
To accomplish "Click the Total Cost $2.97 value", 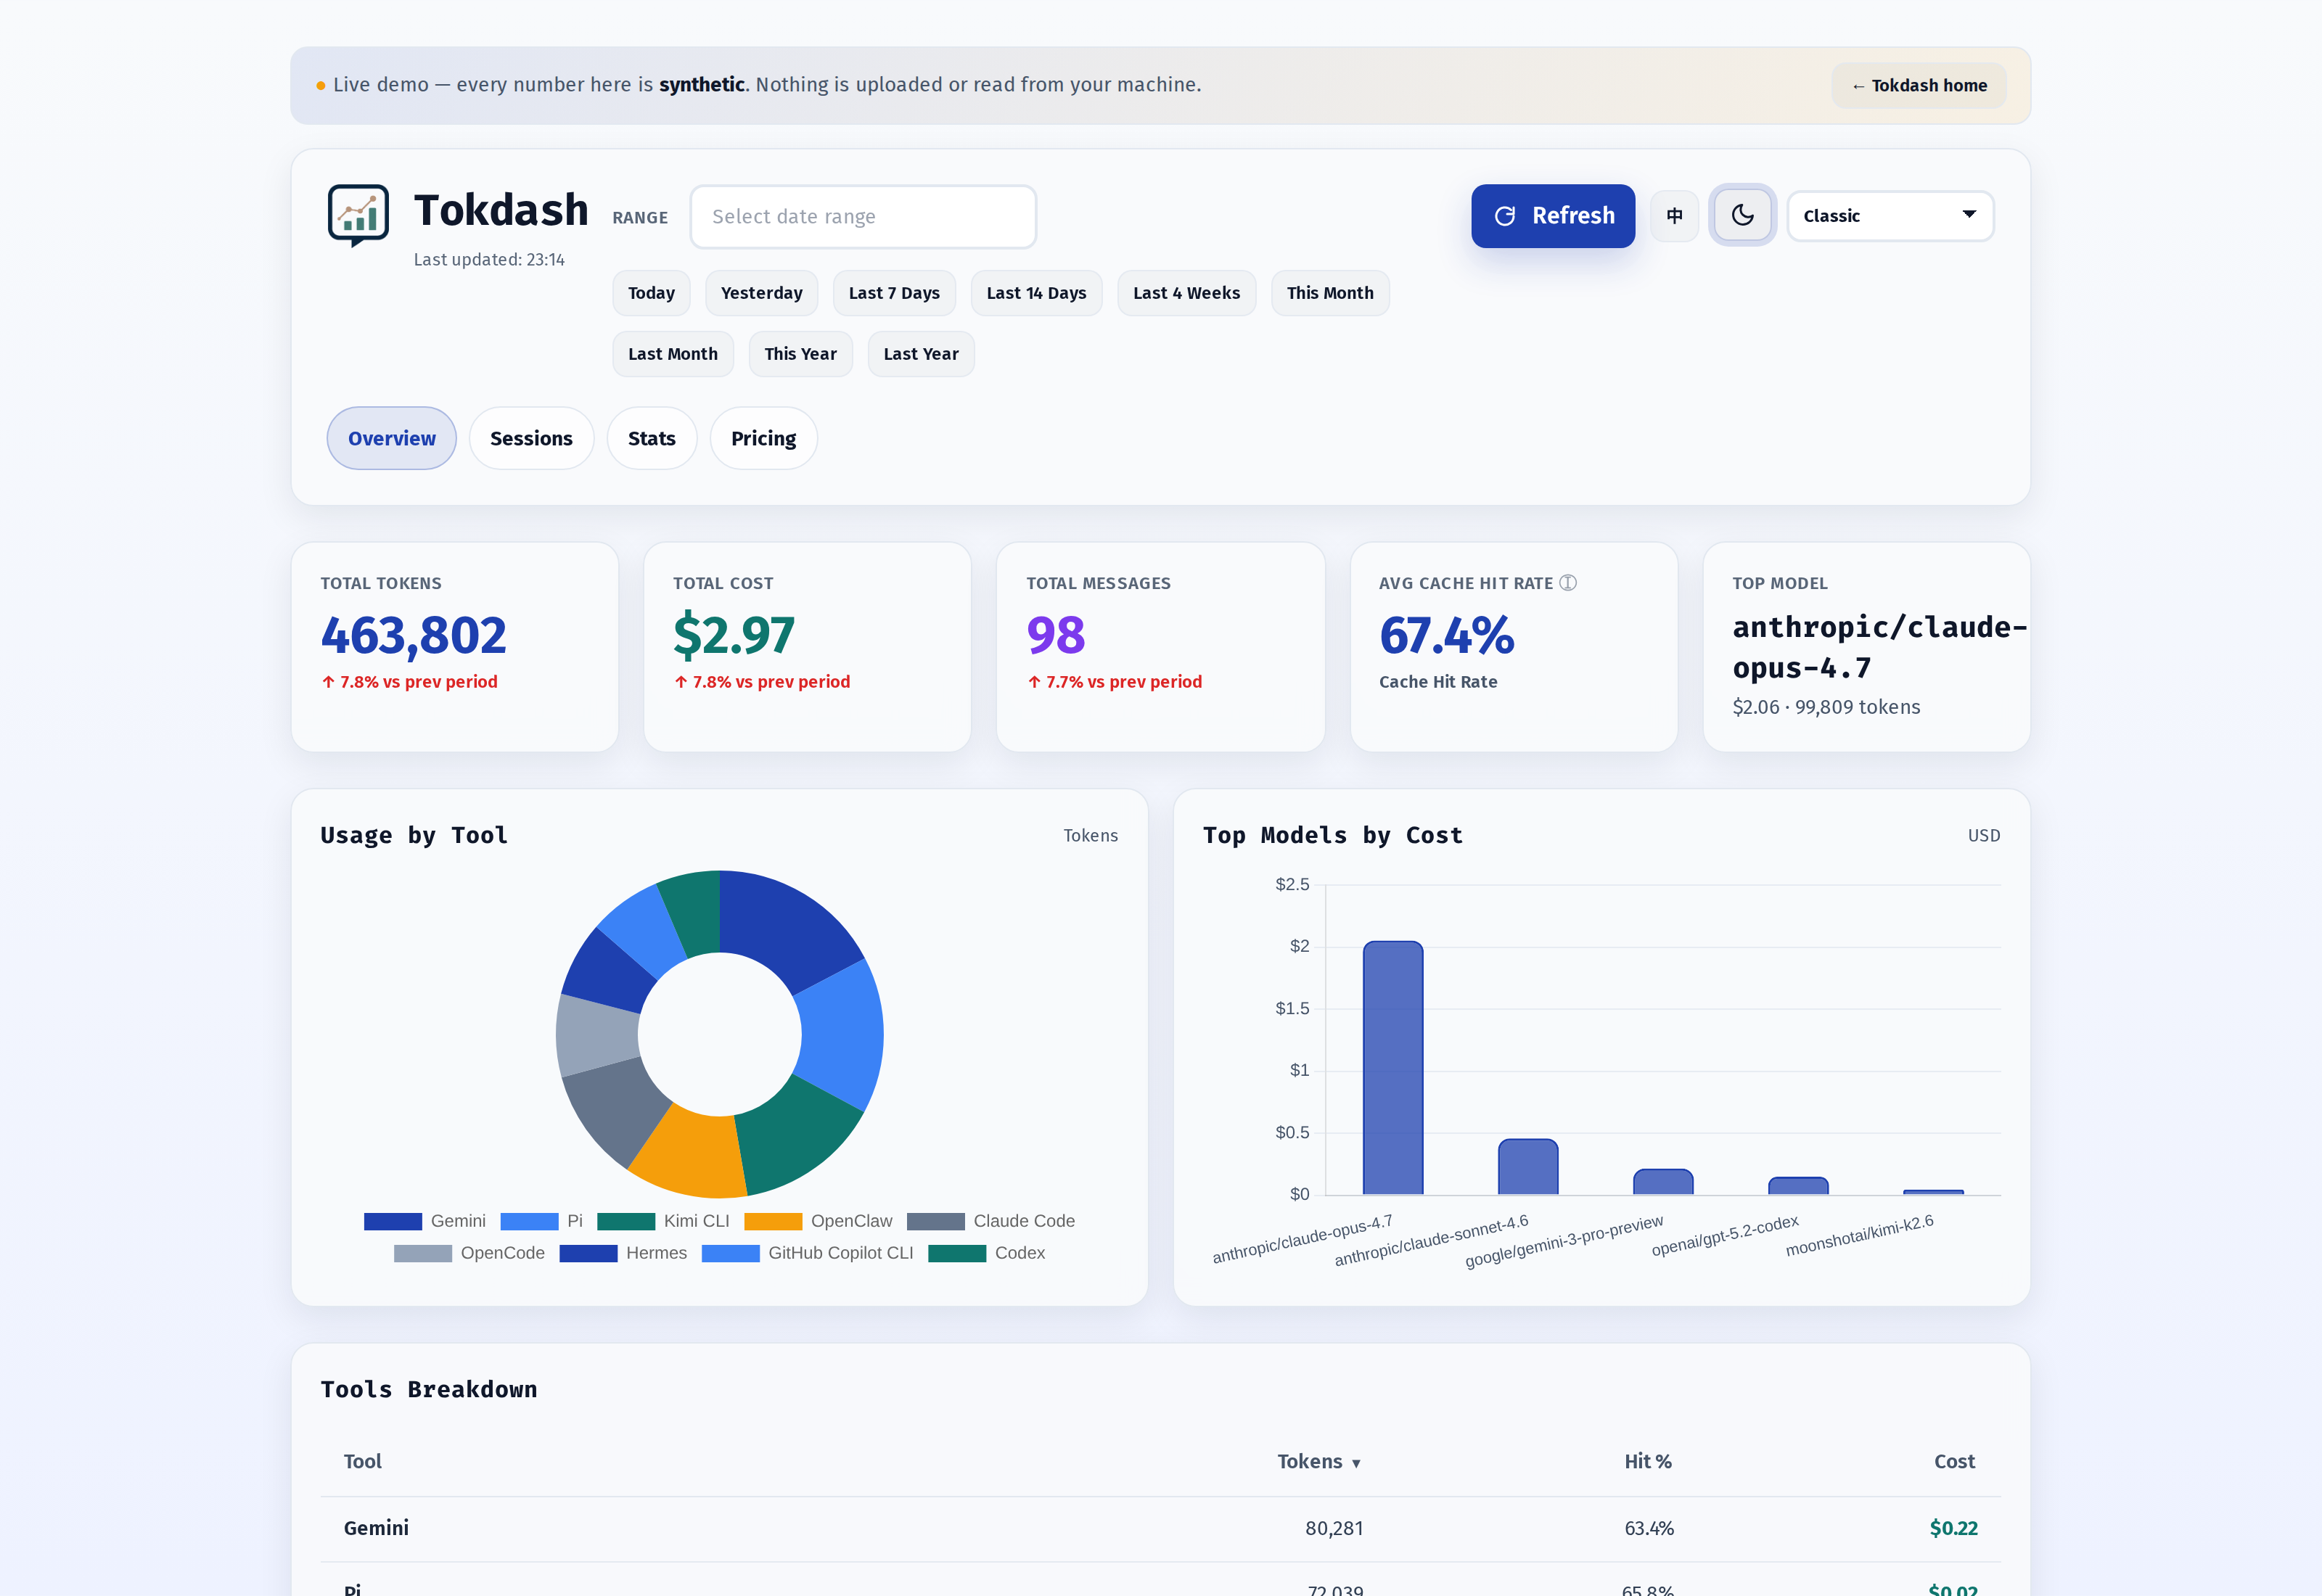I will pos(733,635).
